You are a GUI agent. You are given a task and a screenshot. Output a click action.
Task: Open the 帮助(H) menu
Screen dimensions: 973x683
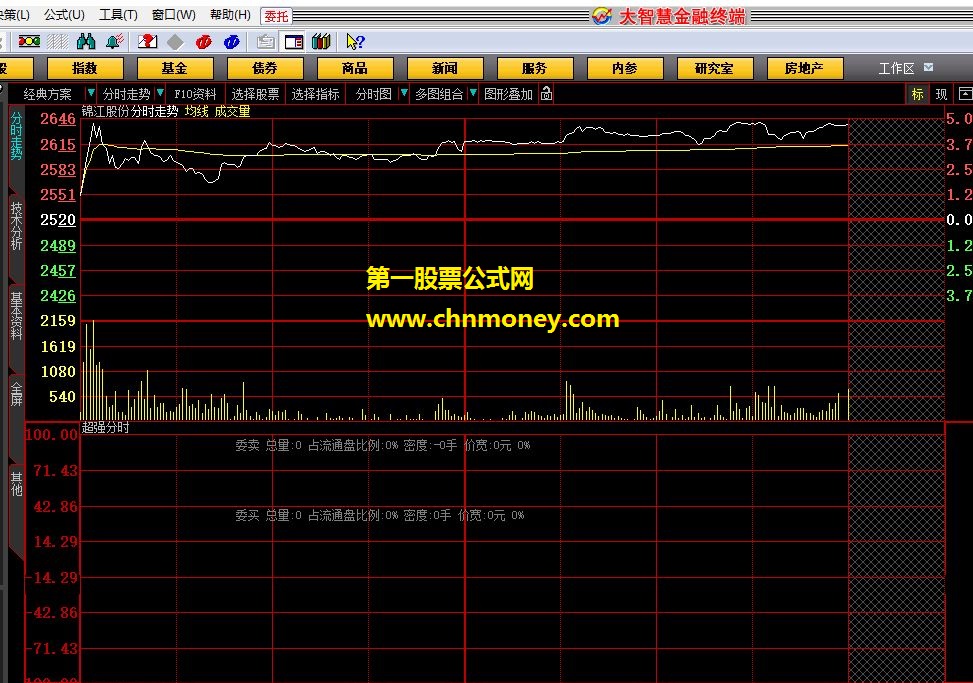tap(230, 14)
